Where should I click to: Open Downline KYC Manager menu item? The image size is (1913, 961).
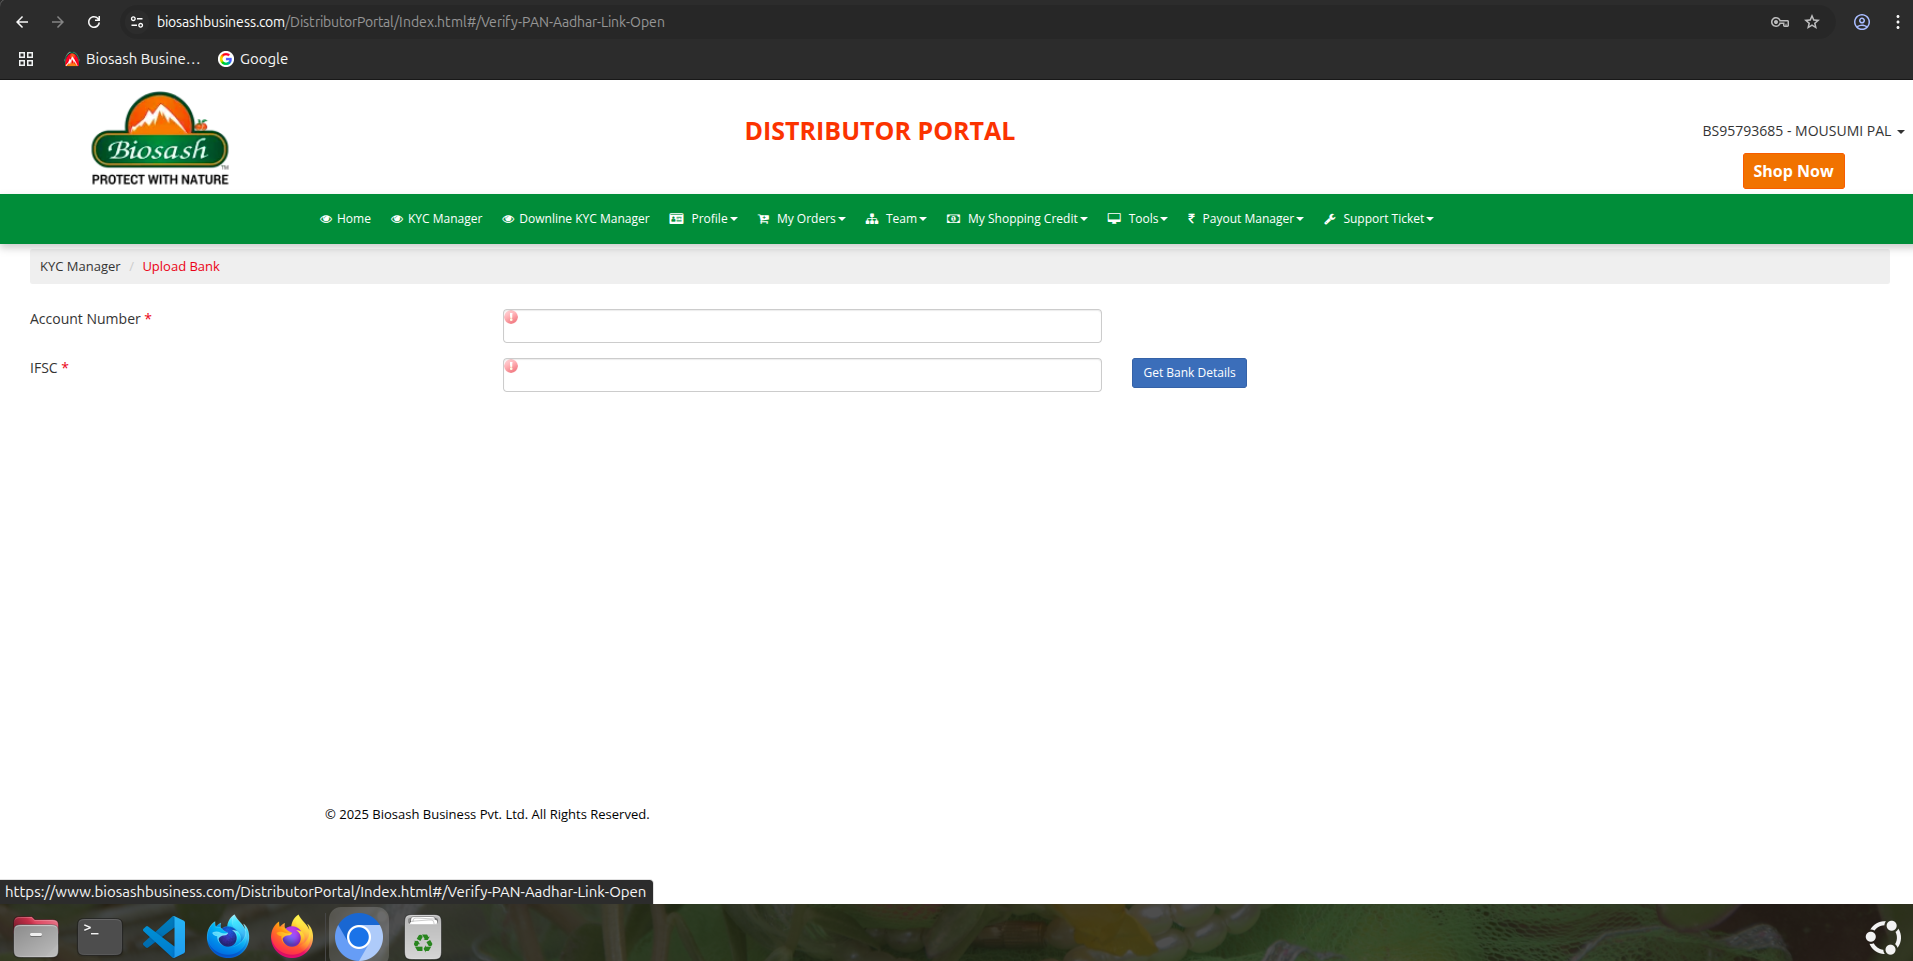pos(576,219)
